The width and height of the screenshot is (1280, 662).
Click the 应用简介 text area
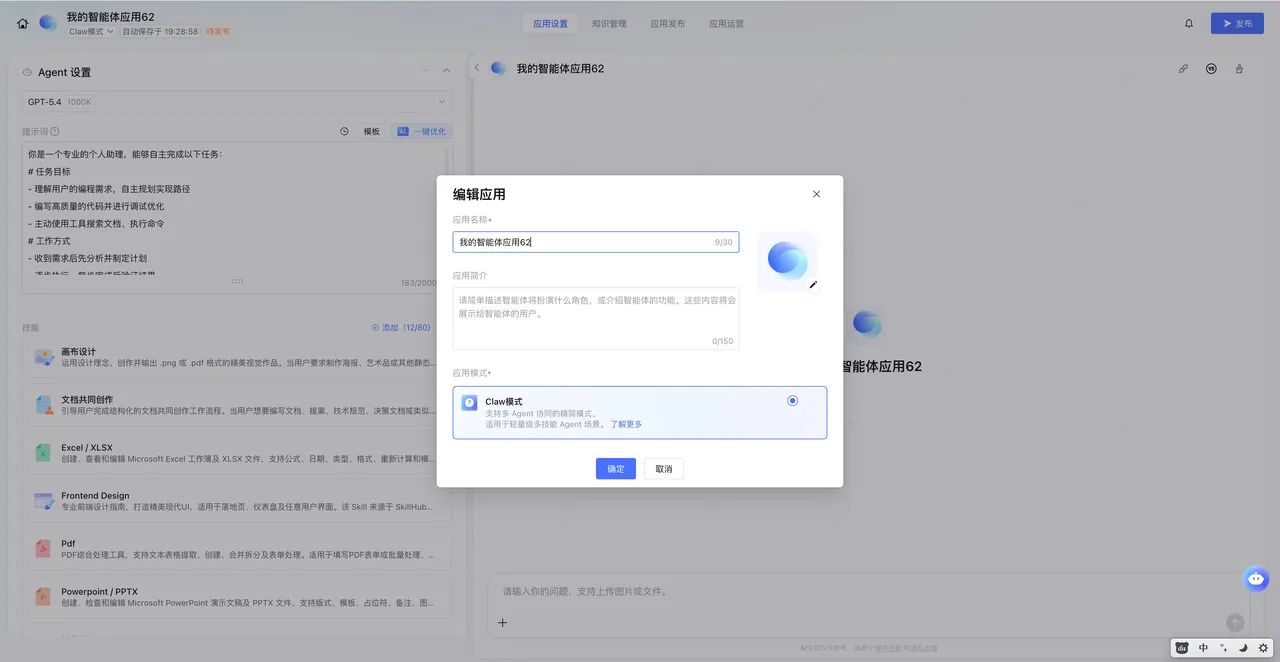point(596,318)
